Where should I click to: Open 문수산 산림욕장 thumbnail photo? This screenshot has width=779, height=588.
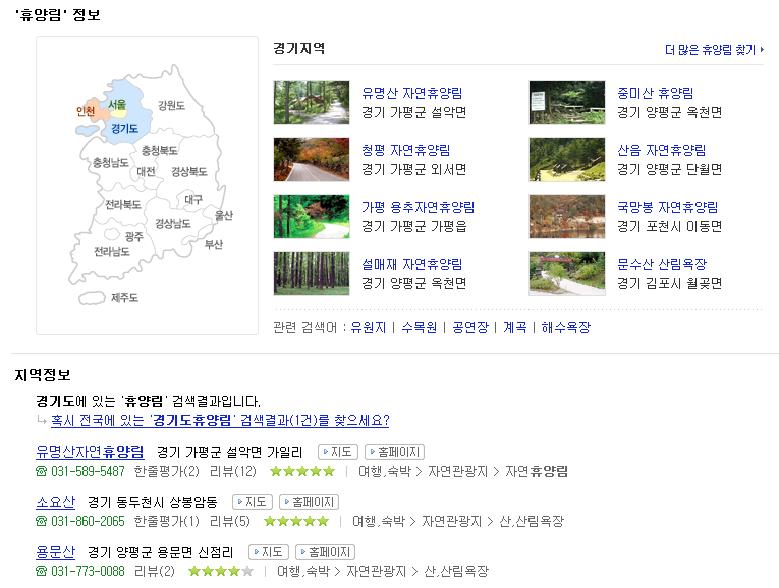pos(567,274)
